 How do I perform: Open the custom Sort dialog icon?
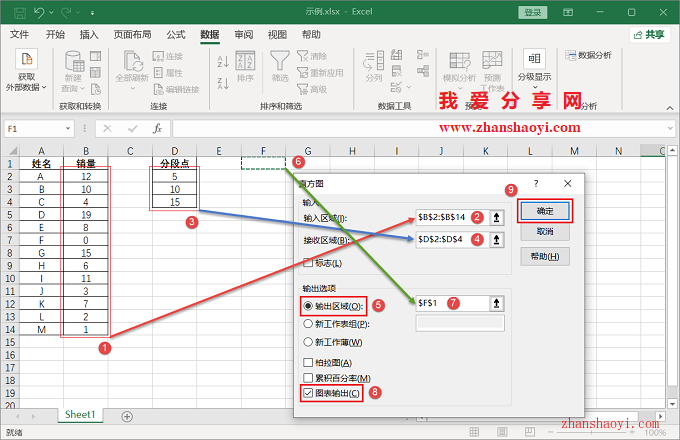pos(245,61)
